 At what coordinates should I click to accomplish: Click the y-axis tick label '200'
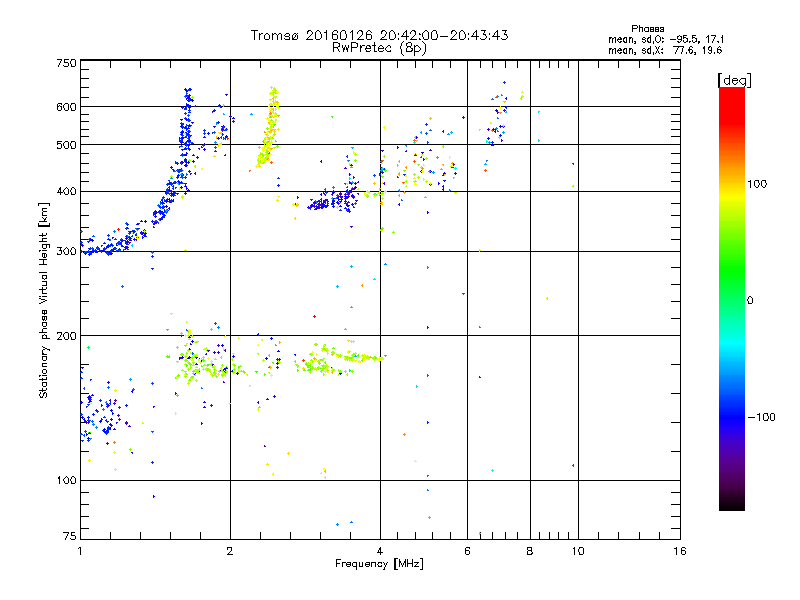coord(66,335)
